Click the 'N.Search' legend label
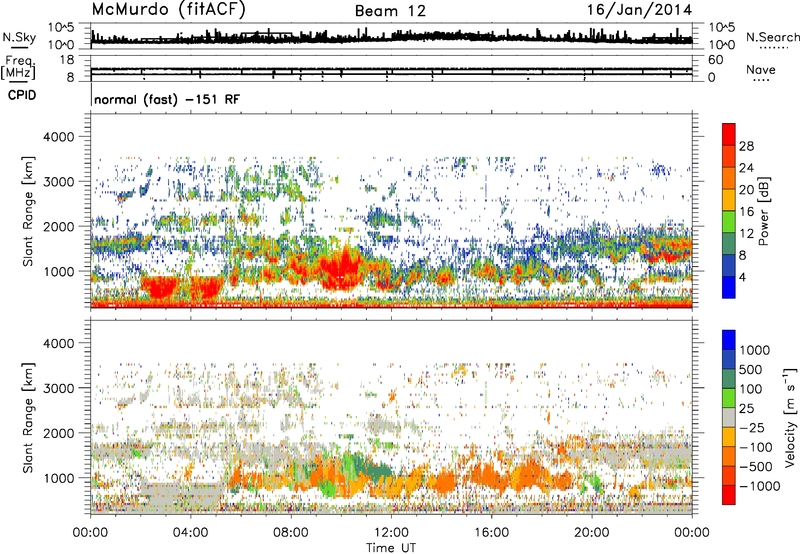The image size is (800, 554). (x=772, y=37)
